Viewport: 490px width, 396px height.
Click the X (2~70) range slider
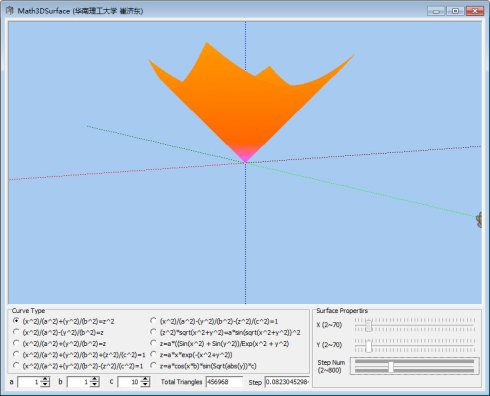point(414,325)
